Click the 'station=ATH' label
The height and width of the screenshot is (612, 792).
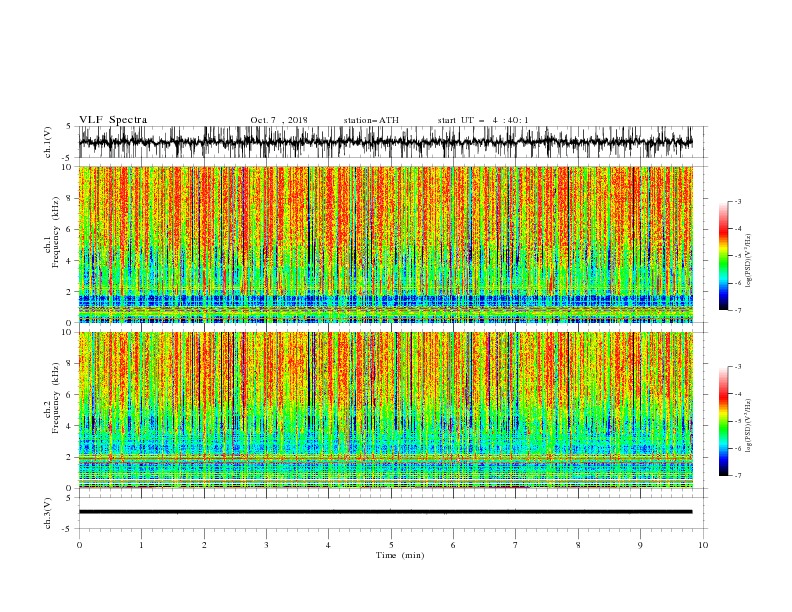pos(371,120)
